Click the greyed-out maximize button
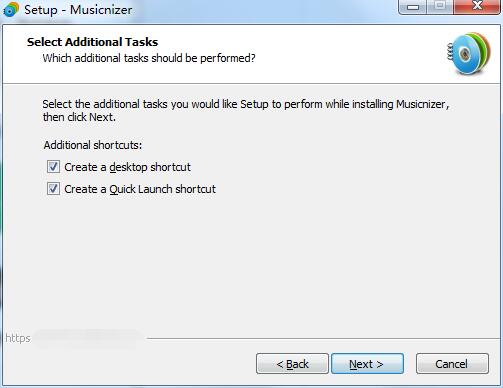This screenshot has width=503, height=388. 440,6
